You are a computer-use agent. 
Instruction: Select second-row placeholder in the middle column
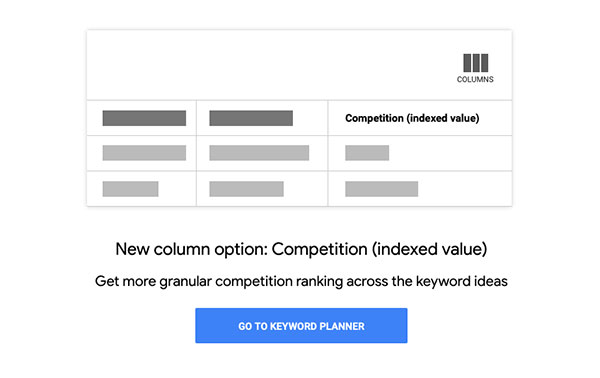coord(246,189)
